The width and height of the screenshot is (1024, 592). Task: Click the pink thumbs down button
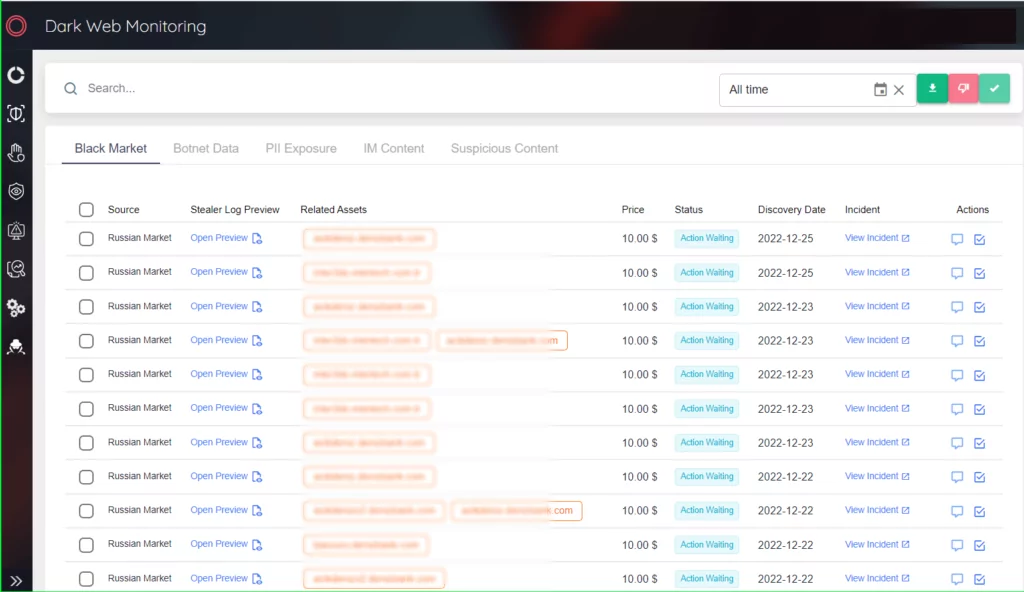pos(963,88)
